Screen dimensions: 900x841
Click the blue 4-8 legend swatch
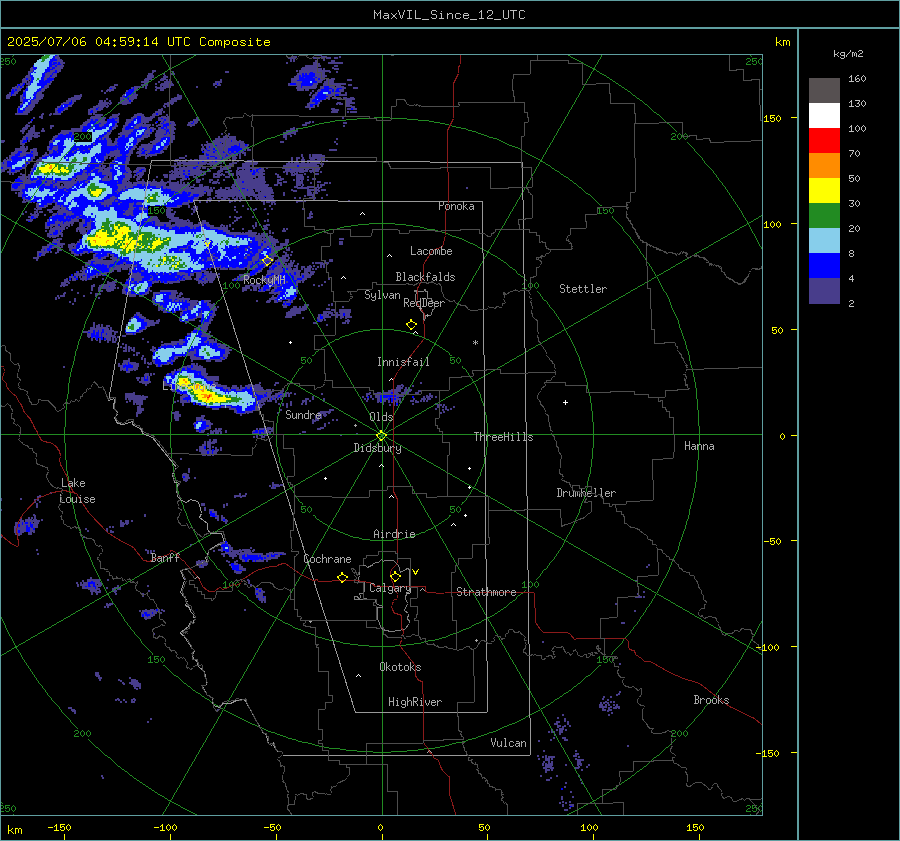824,265
